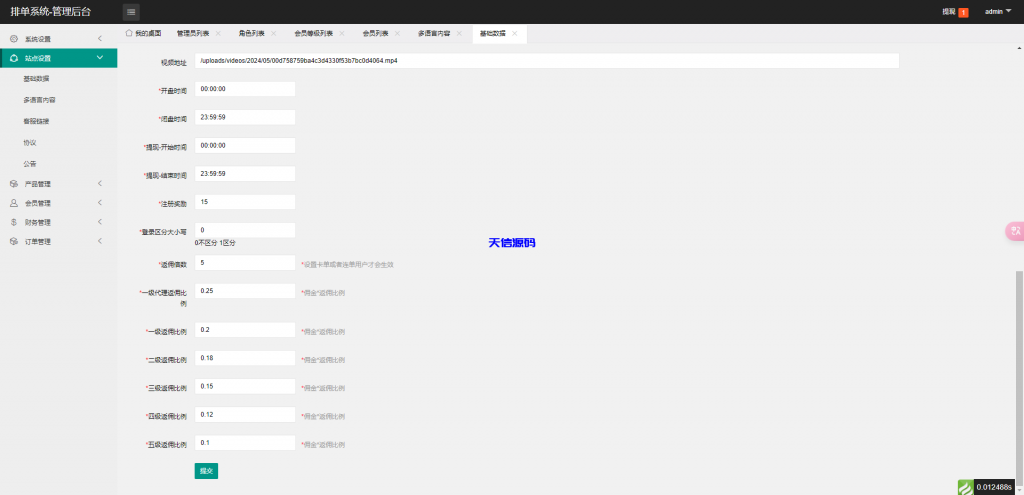
Task: Expand the 产品管理 menu chevron
Action: coord(100,184)
